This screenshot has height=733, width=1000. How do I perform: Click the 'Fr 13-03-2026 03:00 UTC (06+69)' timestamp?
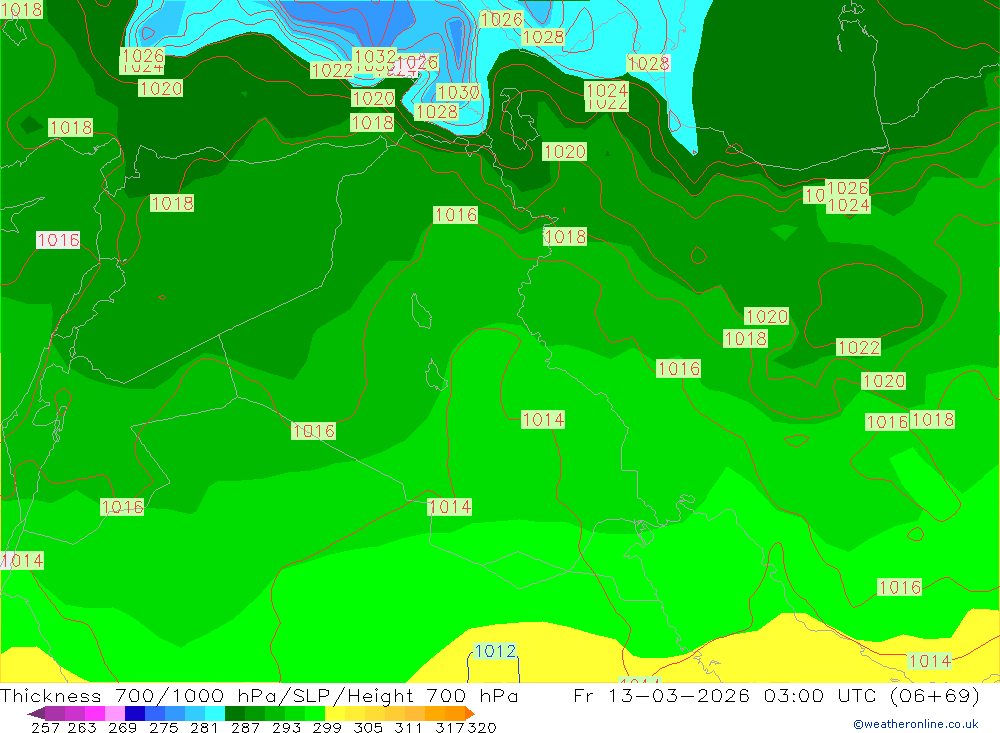click(x=776, y=695)
